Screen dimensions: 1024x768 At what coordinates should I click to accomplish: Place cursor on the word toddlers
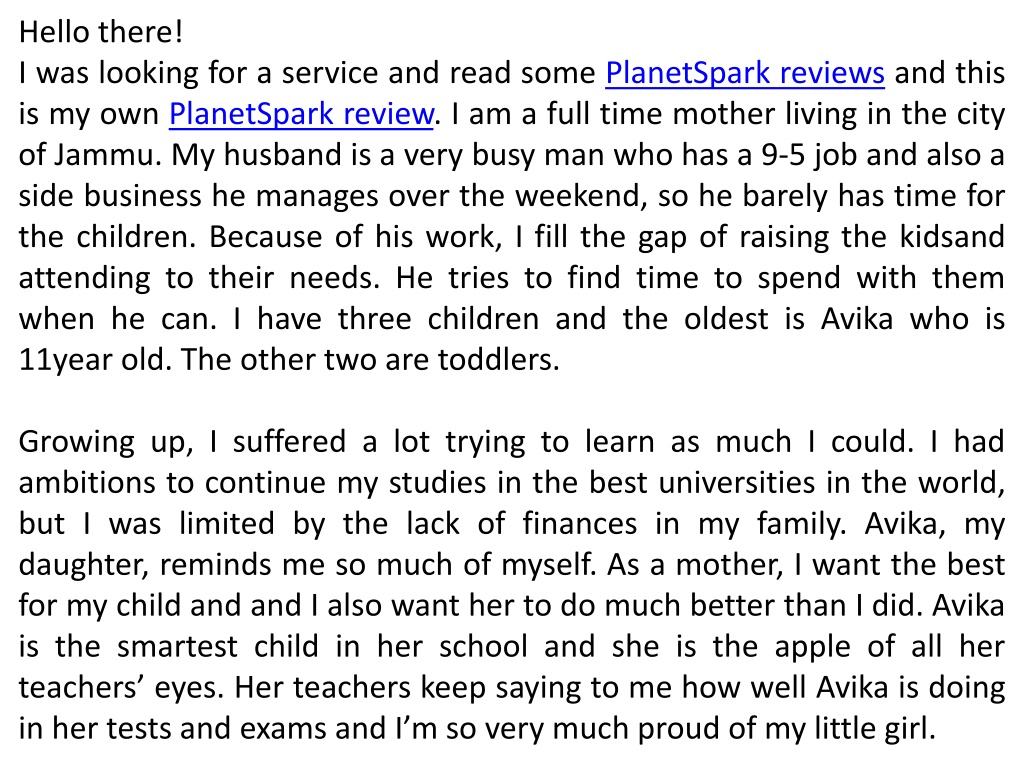click(498, 360)
